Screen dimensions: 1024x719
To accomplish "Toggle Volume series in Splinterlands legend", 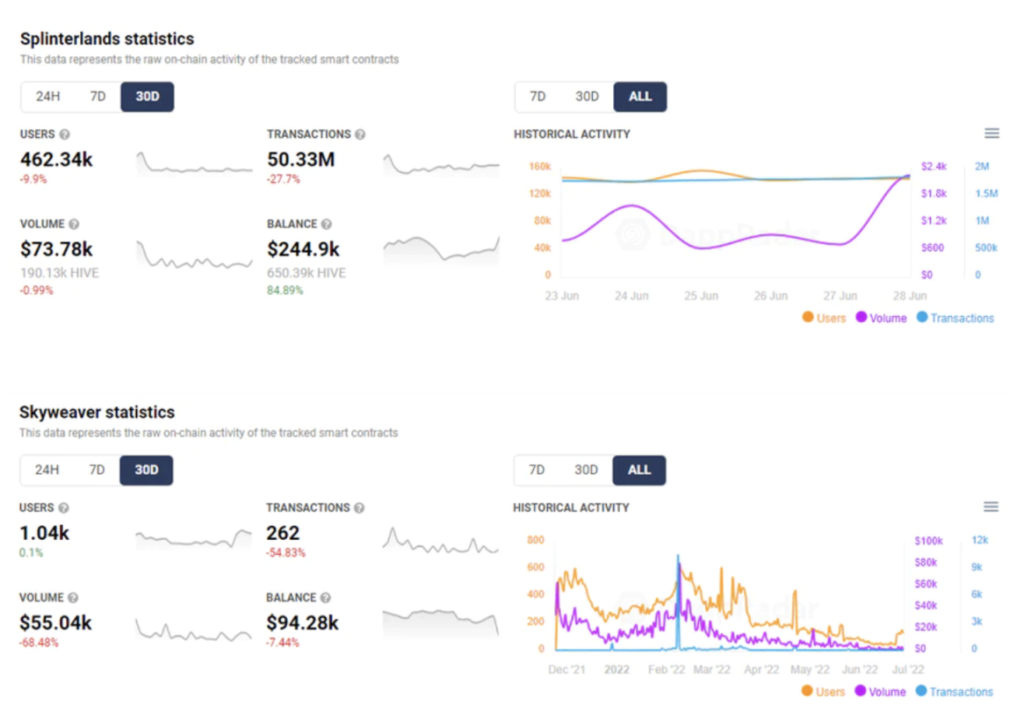I will (881, 318).
